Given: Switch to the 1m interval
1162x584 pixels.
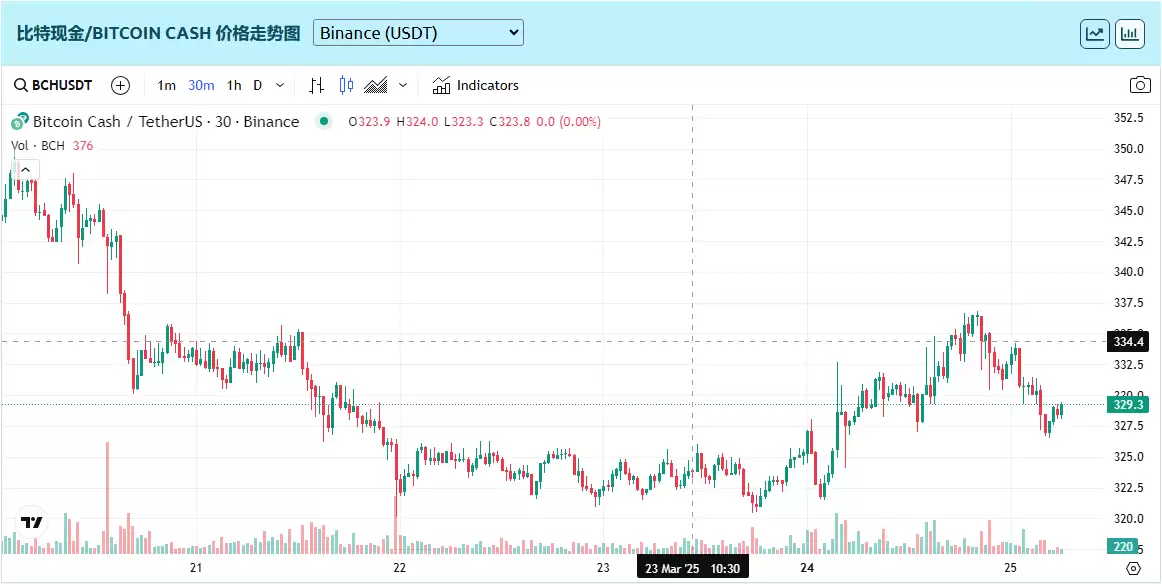Looking at the screenshot, I should coord(166,85).
